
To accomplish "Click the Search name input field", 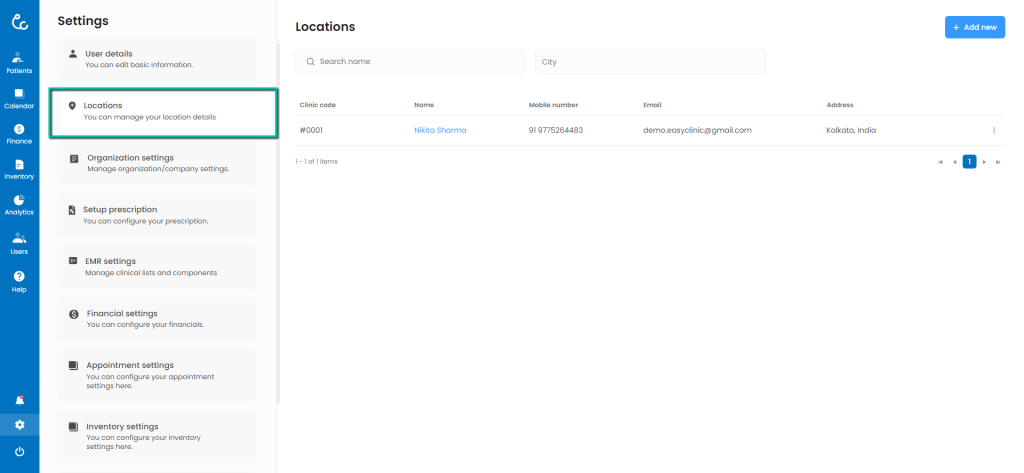I will click(410, 62).
